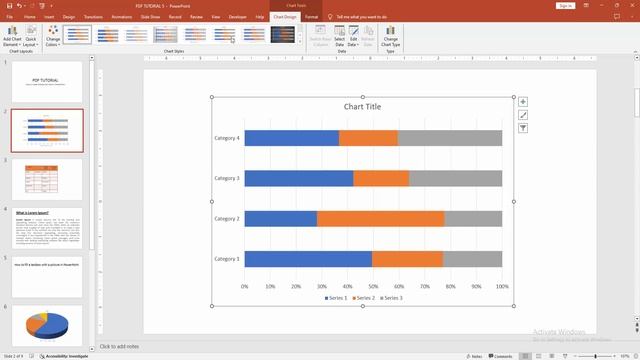Select slide 6 pie chart thumbnail
This screenshot has width=640, height=360.
tap(47, 326)
